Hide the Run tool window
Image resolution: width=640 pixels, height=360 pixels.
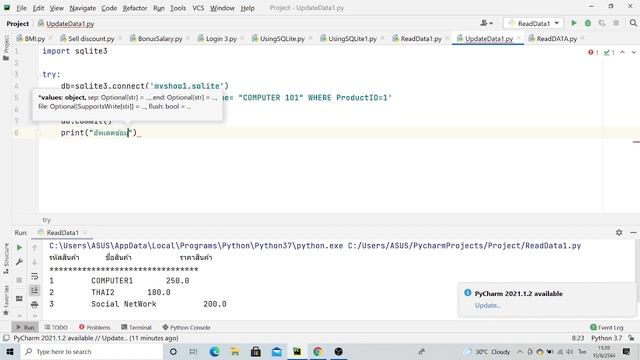633,232
